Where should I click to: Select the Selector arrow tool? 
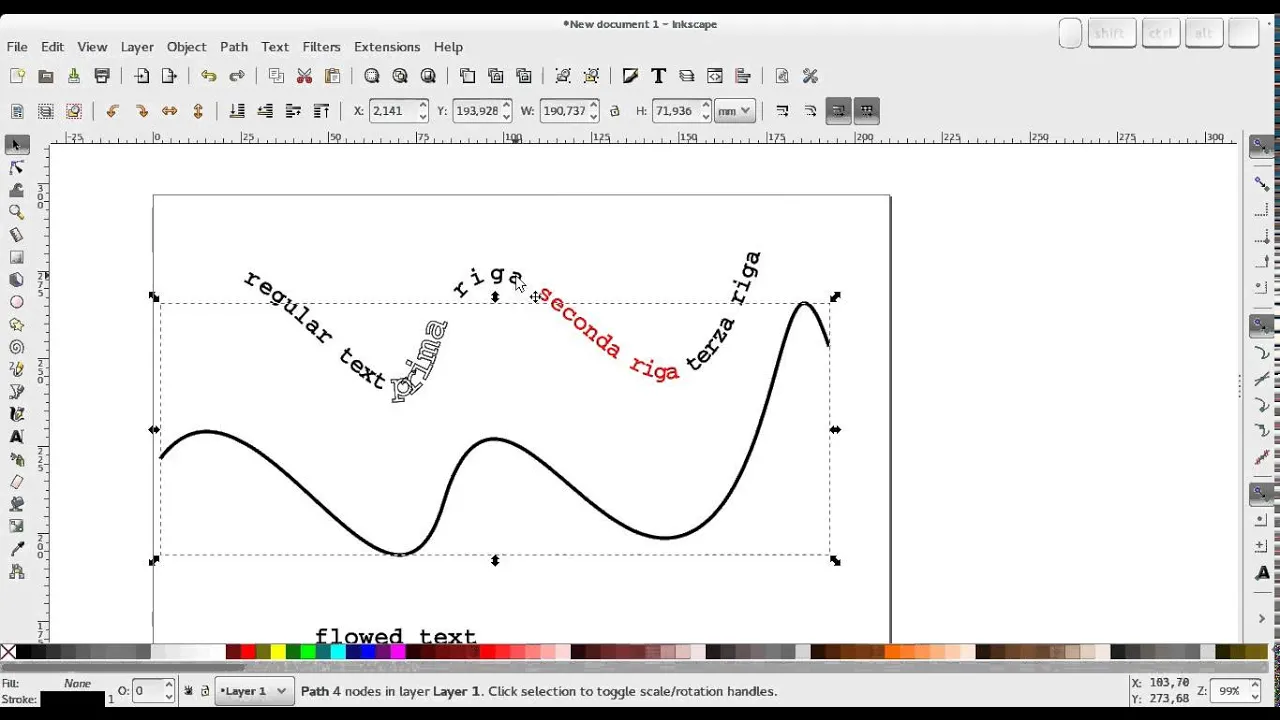coord(16,145)
